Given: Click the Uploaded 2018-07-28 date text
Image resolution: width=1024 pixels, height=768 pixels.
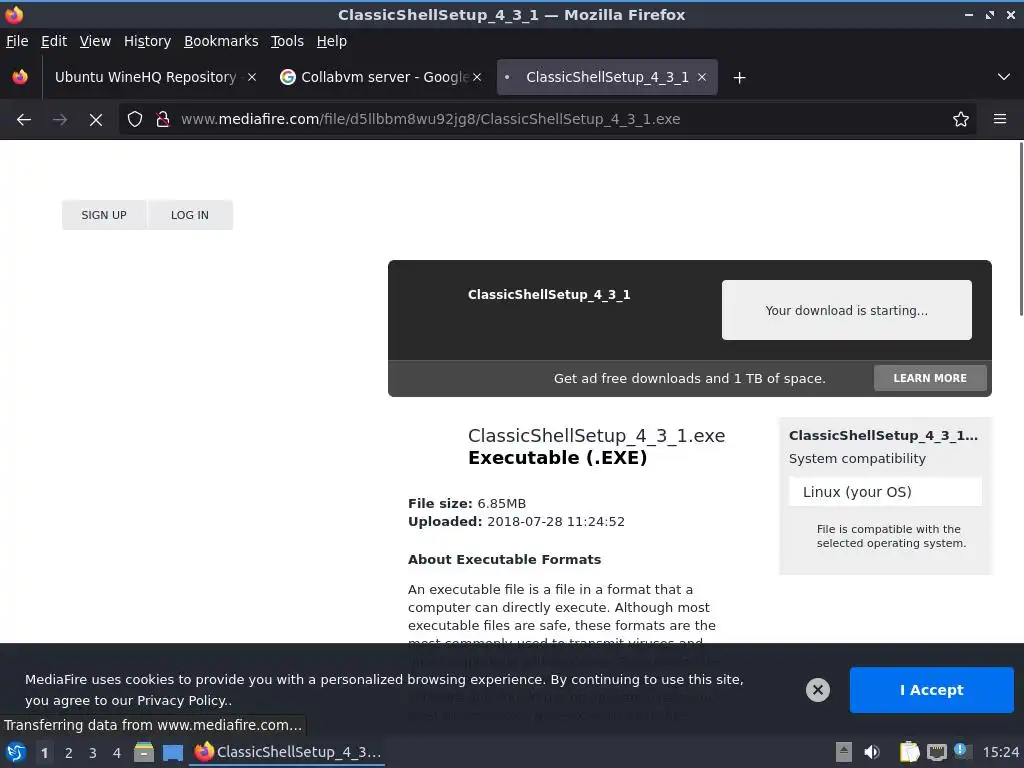Looking at the screenshot, I should click(x=516, y=522).
